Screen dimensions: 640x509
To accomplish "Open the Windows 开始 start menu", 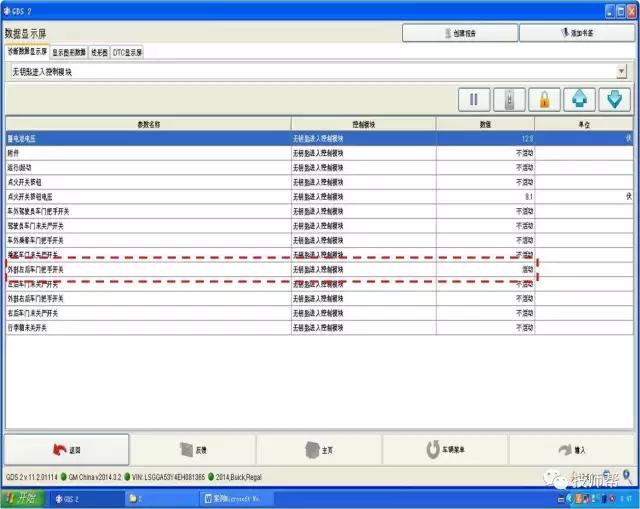I will coord(22,498).
